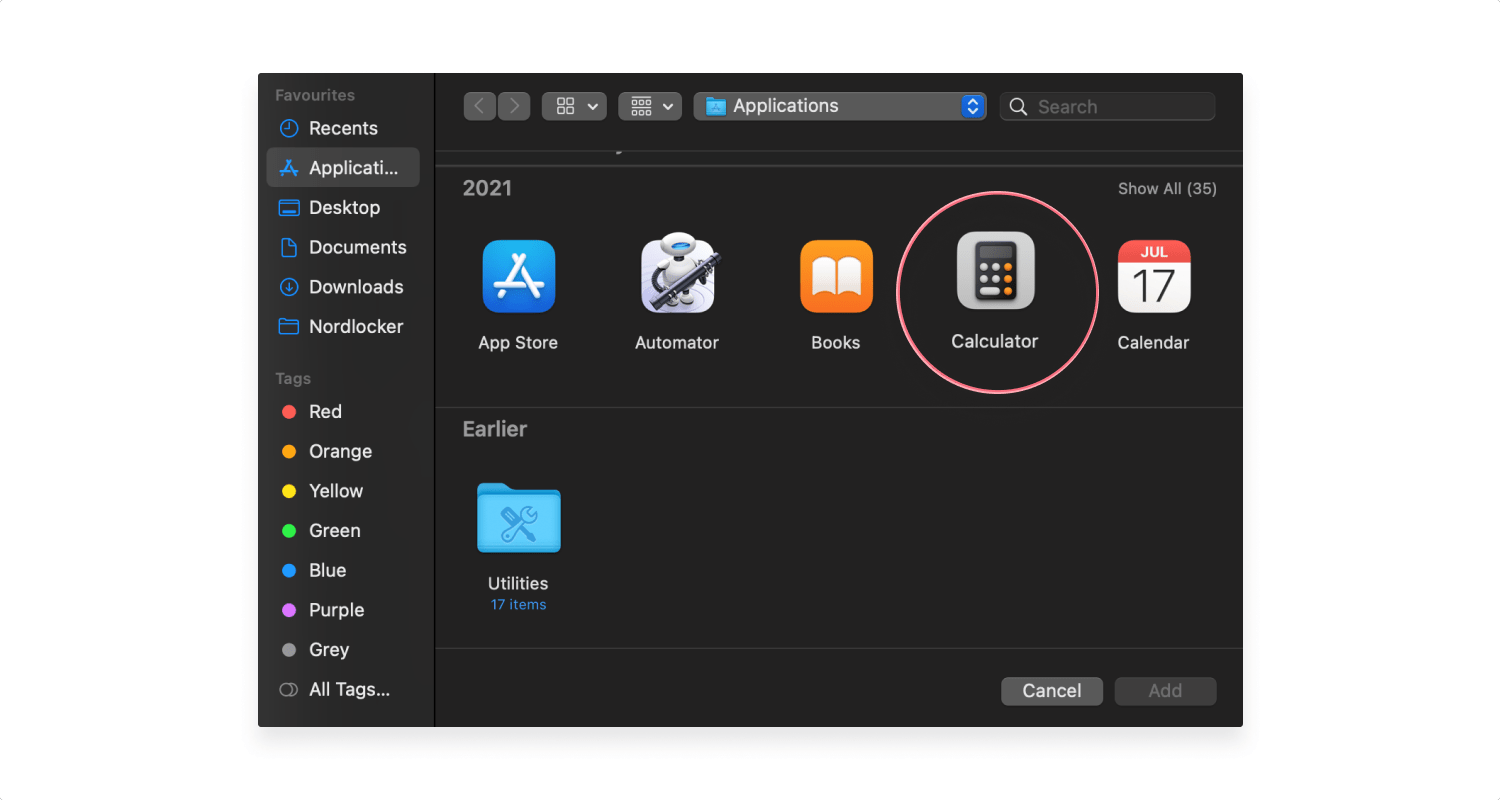Click the Books name label
Screen dimensions: 1500x800
pos(836,342)
